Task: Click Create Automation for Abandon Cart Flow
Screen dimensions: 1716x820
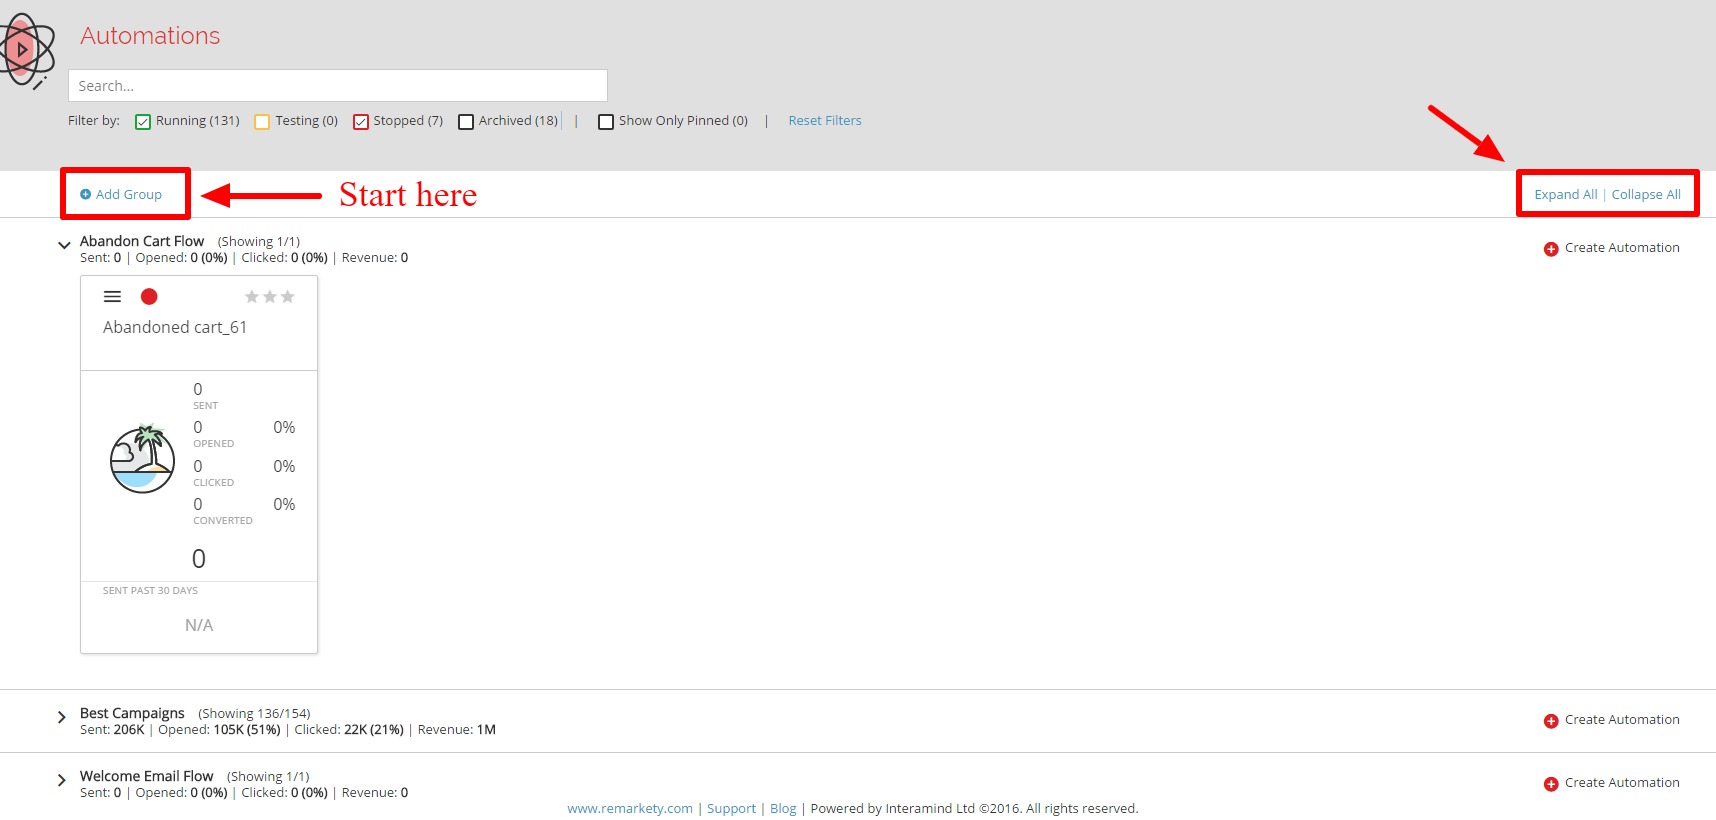Action: tap(1622, 248)
